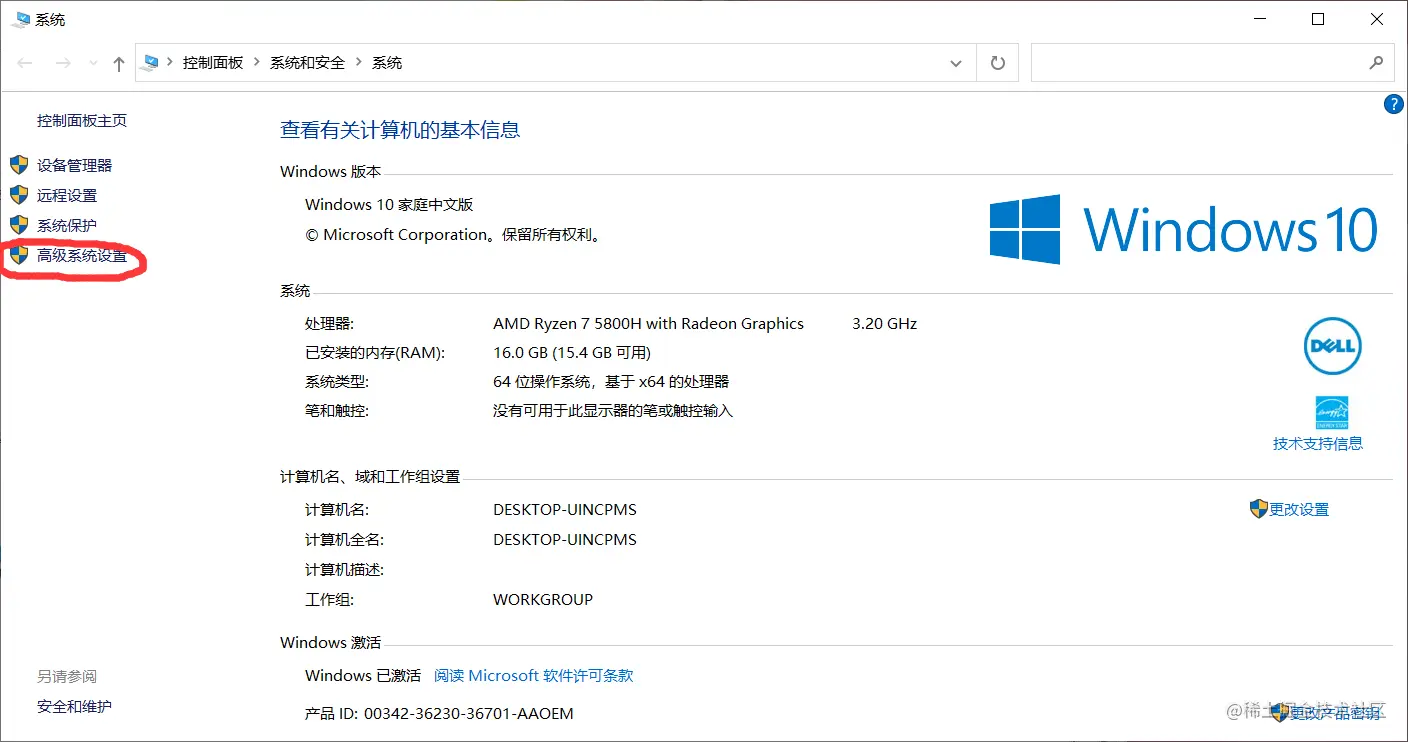
Task: Click inside the search input box
Action: pyautogui.click(x=1200, y=62)
